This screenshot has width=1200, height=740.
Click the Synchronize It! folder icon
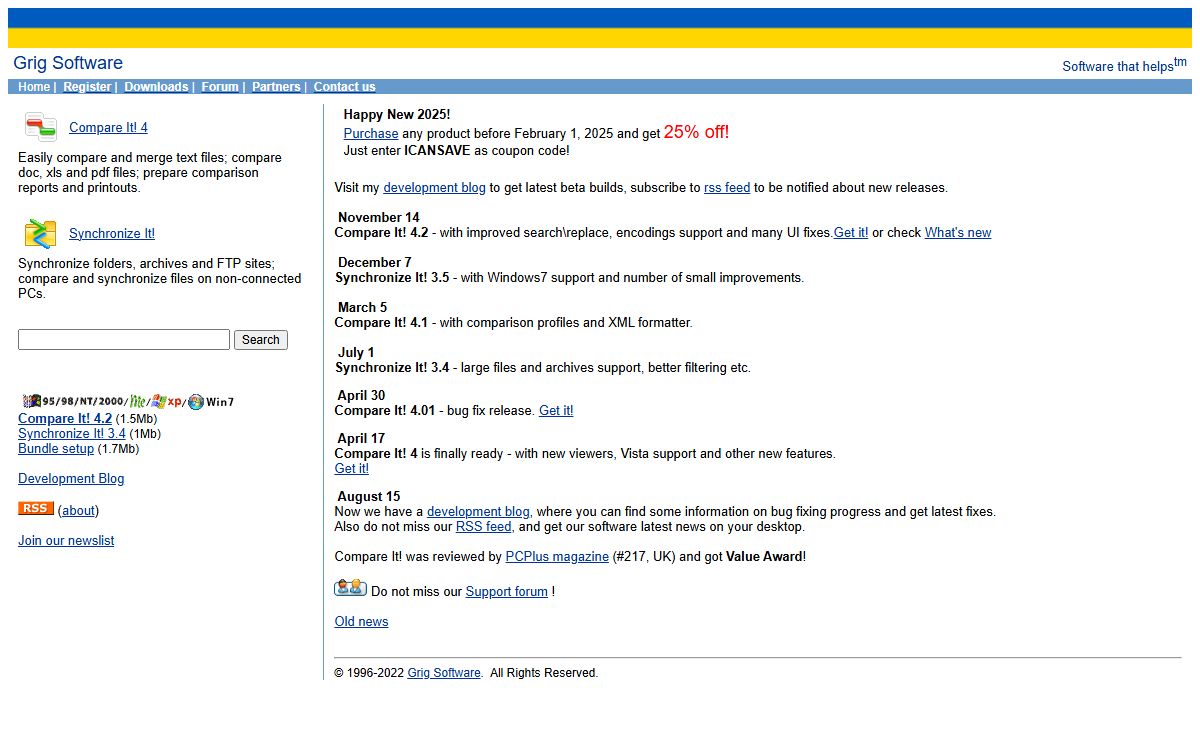(x=41, y=233)
